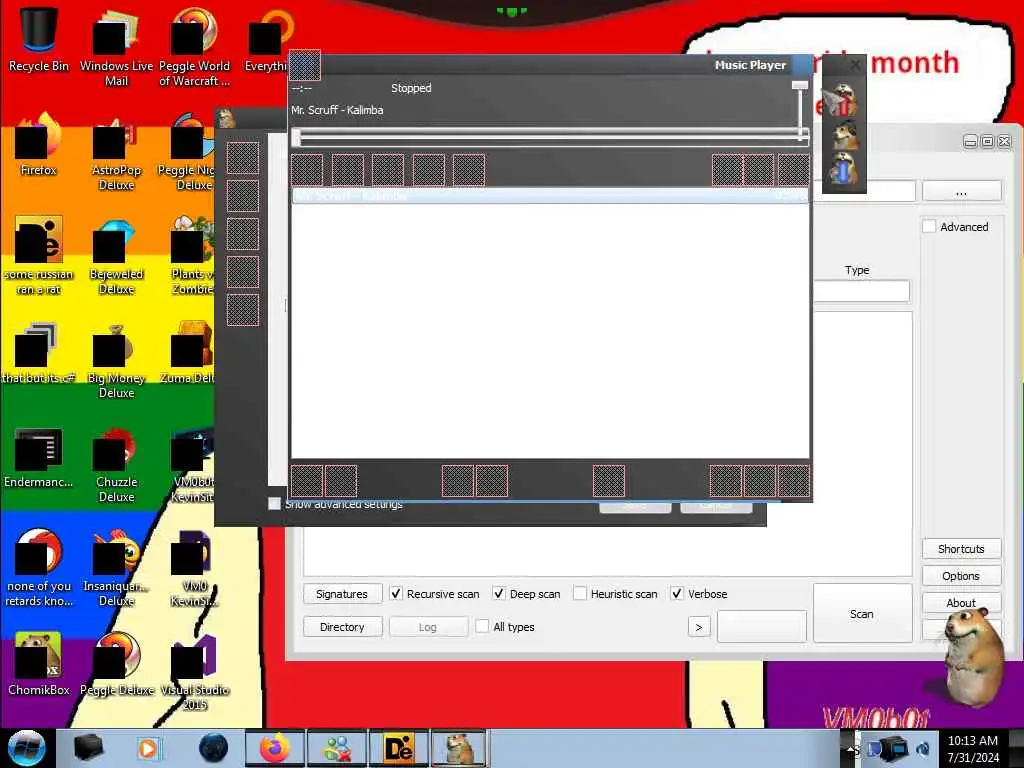Viewport: 1024px width, 768px height.
Task: Click the input field next to '>' button
Action: click(761, 627)
